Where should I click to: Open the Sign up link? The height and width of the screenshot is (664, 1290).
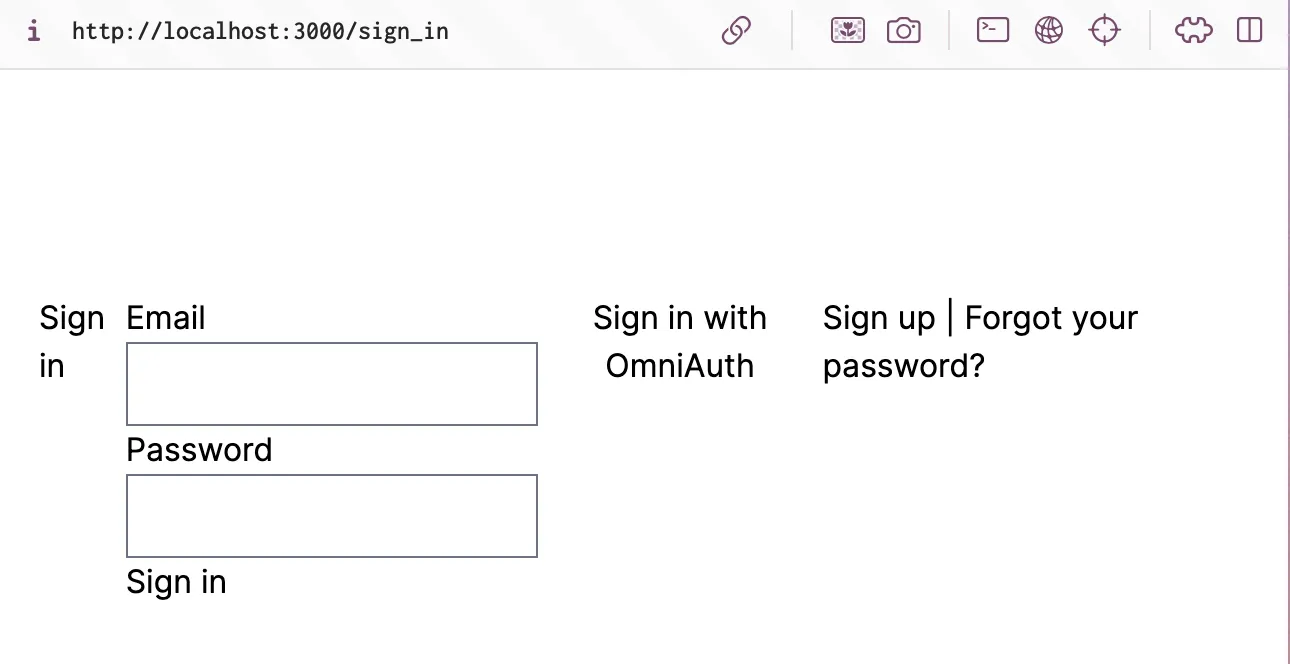pos(878,318)
